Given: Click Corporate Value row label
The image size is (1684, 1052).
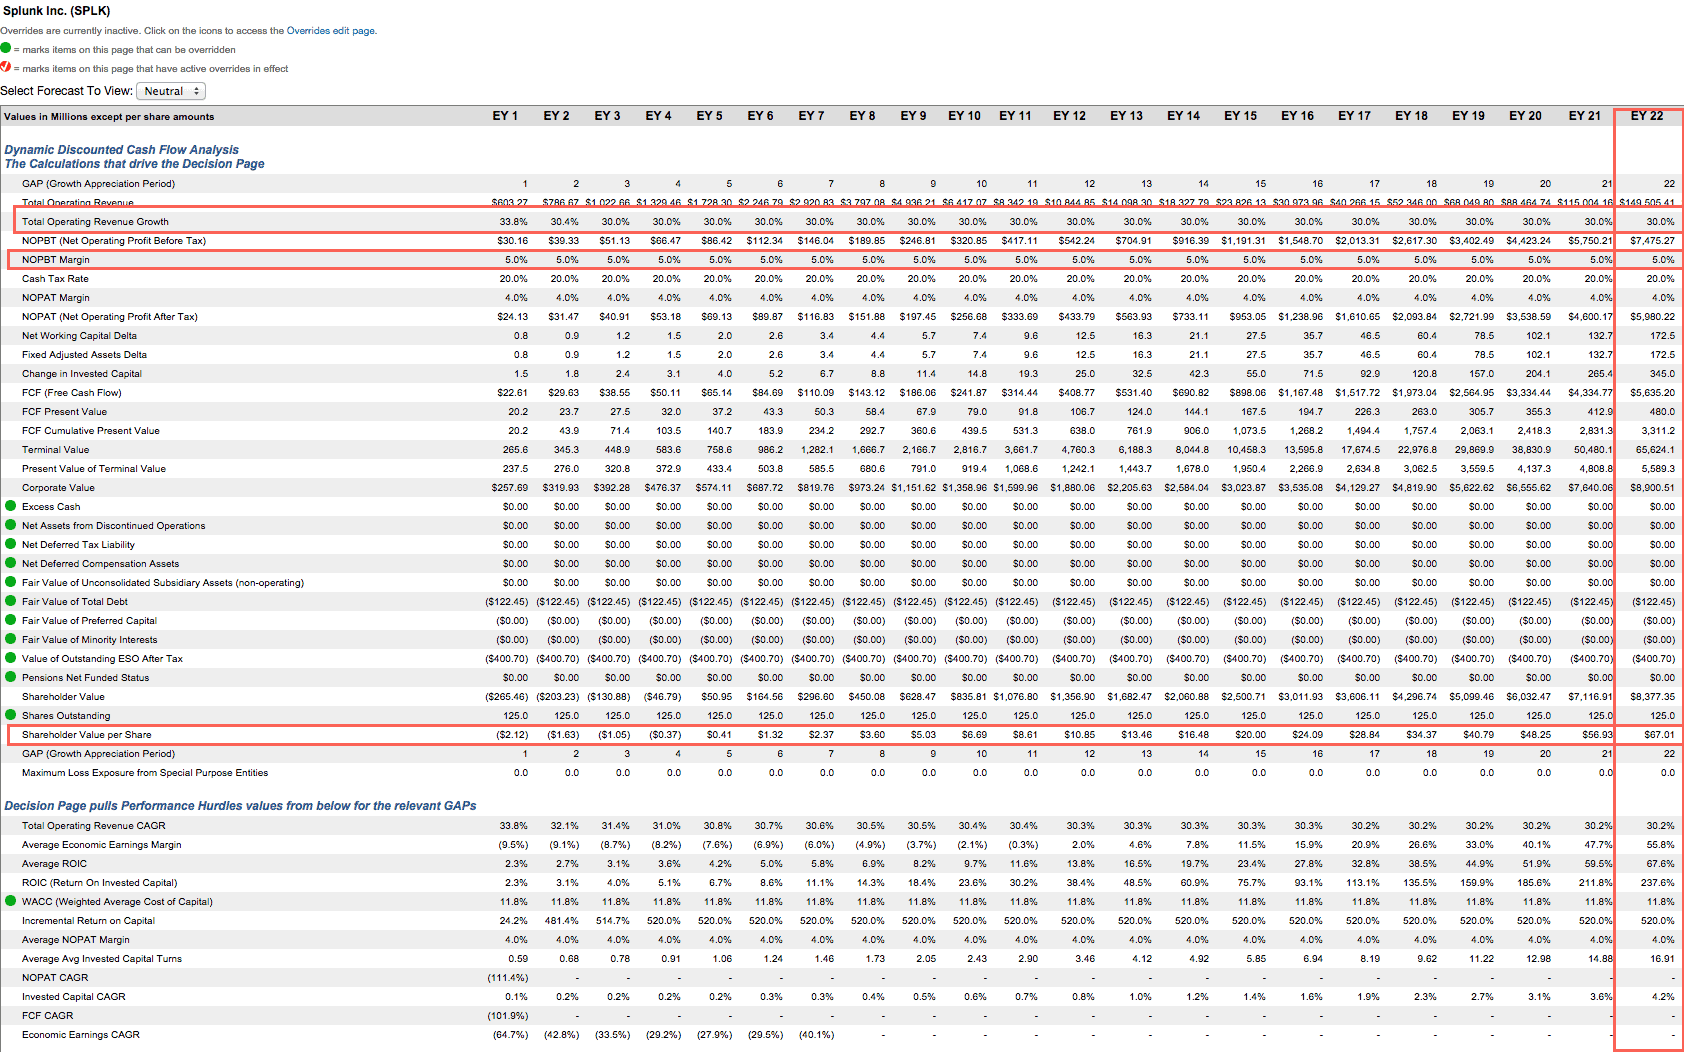Looking at the screenshot, I should click(58, 488).
